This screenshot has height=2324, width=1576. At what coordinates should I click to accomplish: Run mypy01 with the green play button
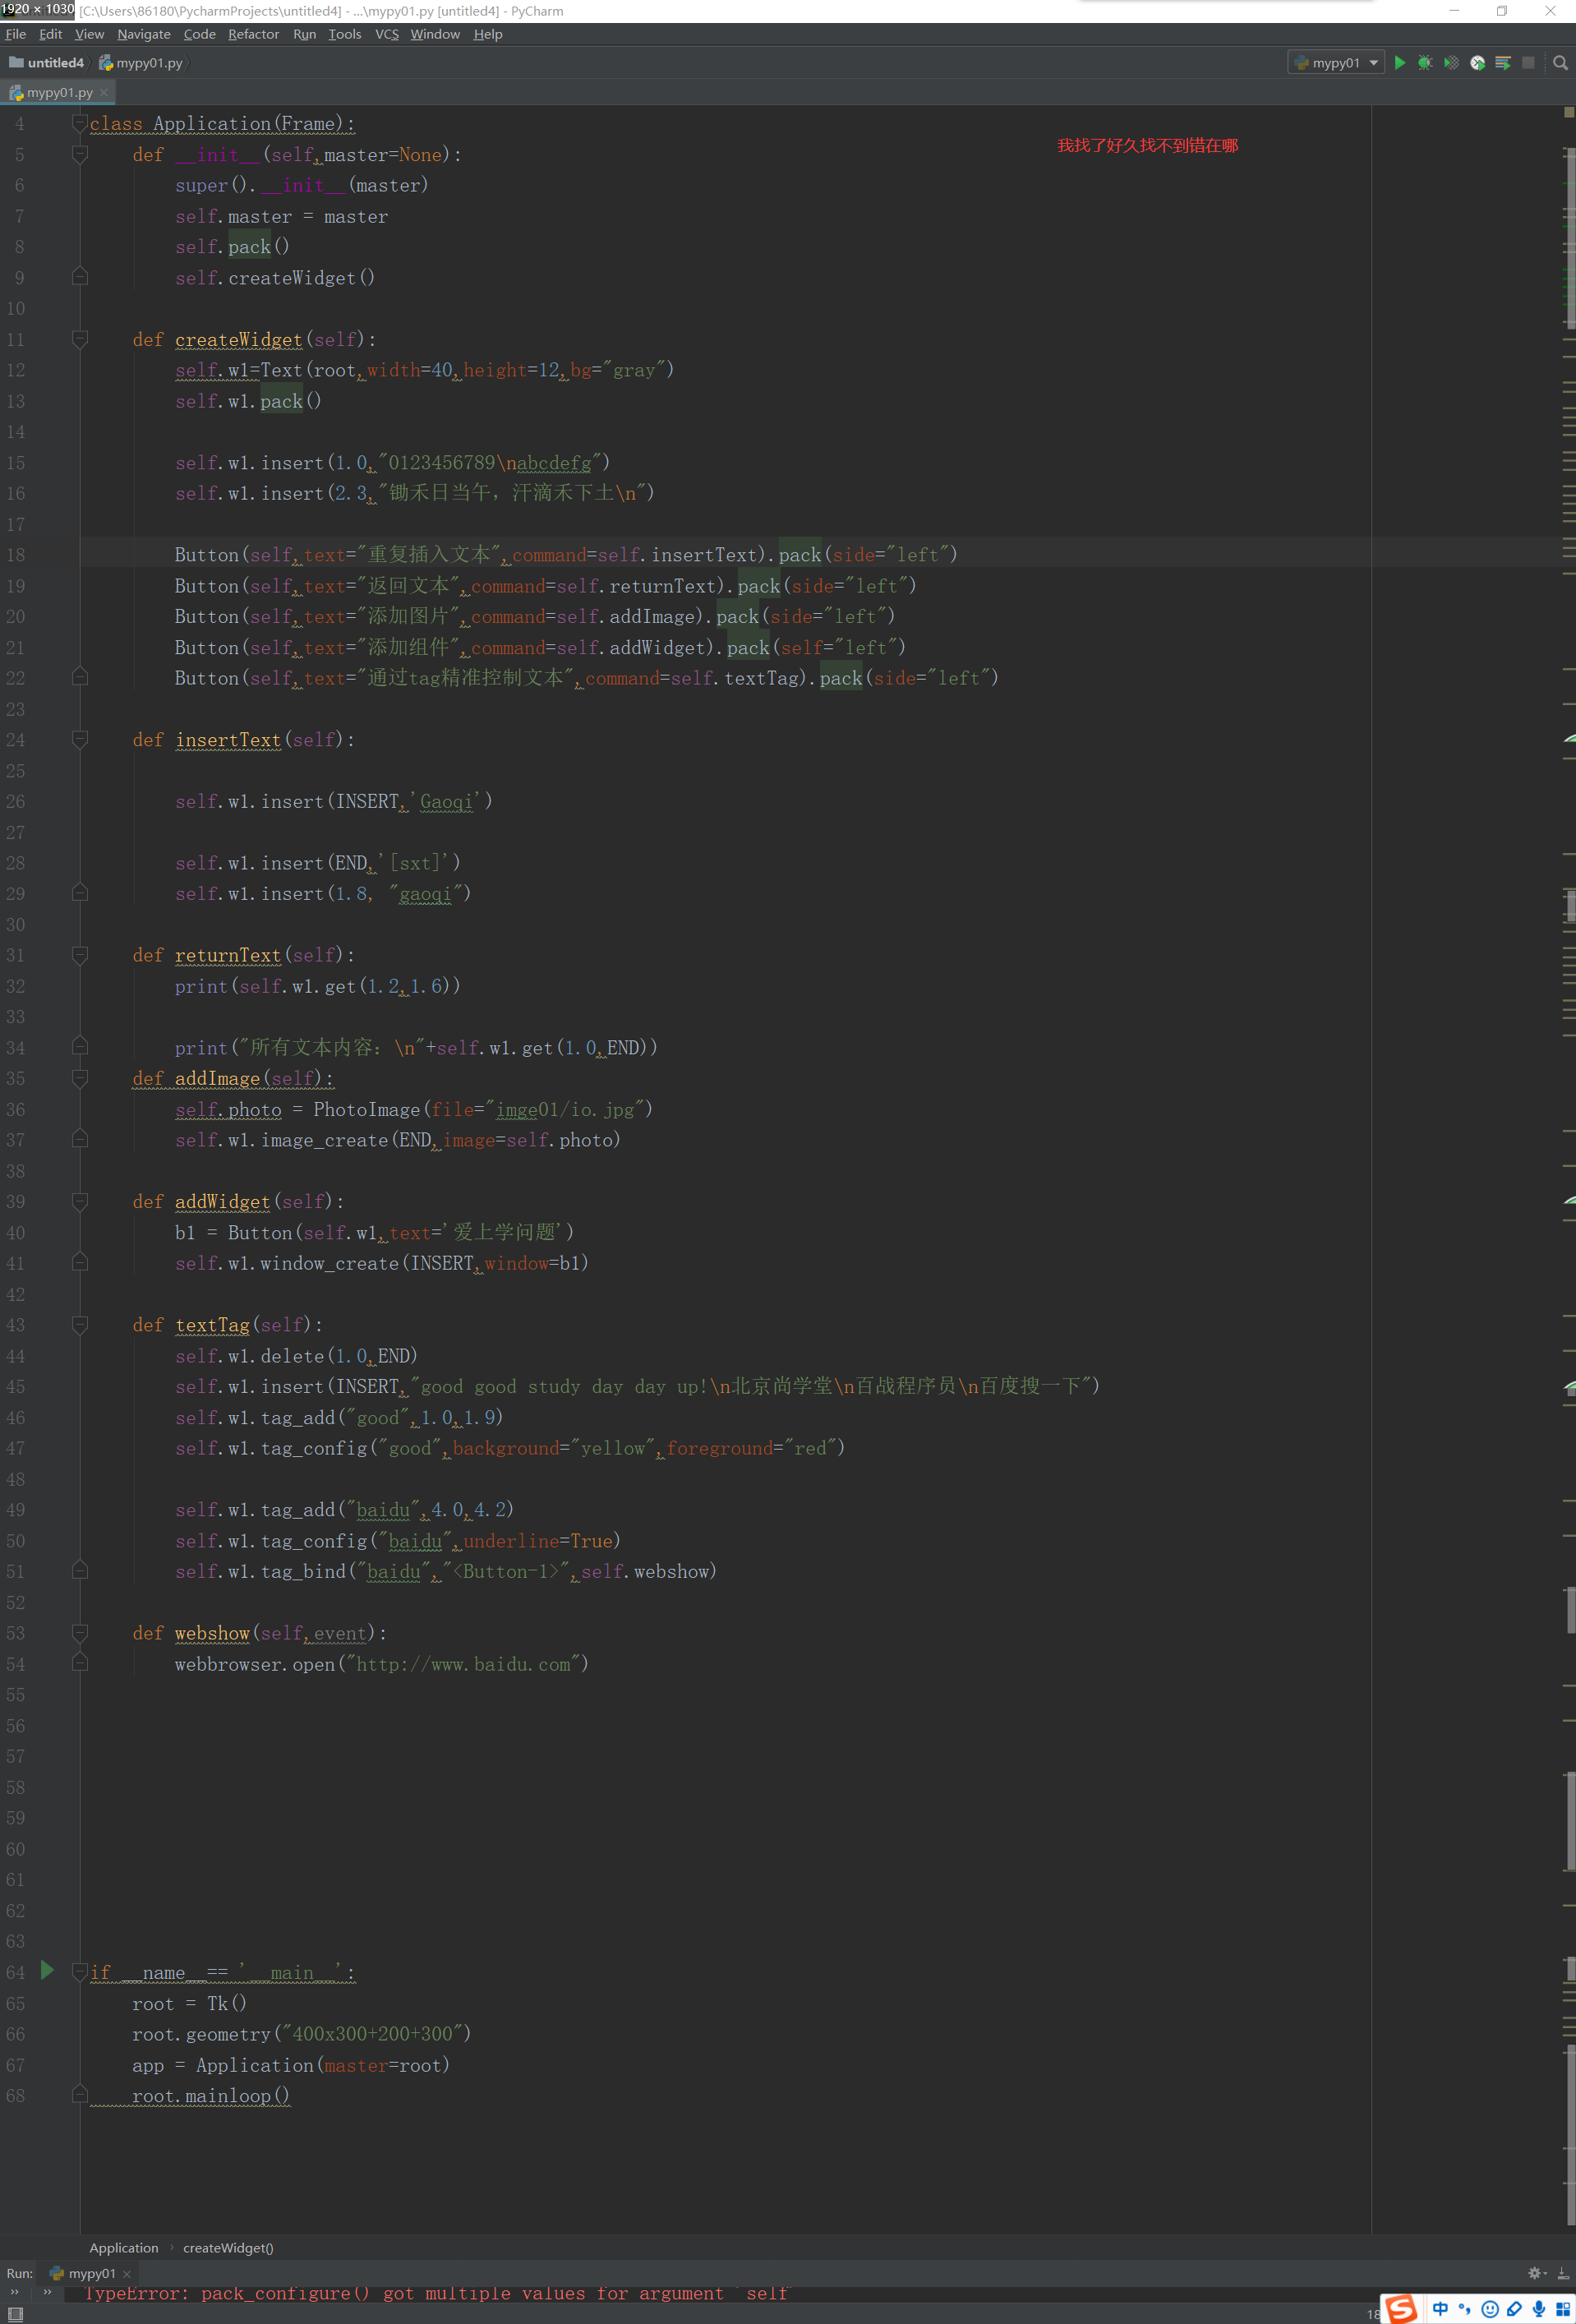click(x=1400, y=62)
